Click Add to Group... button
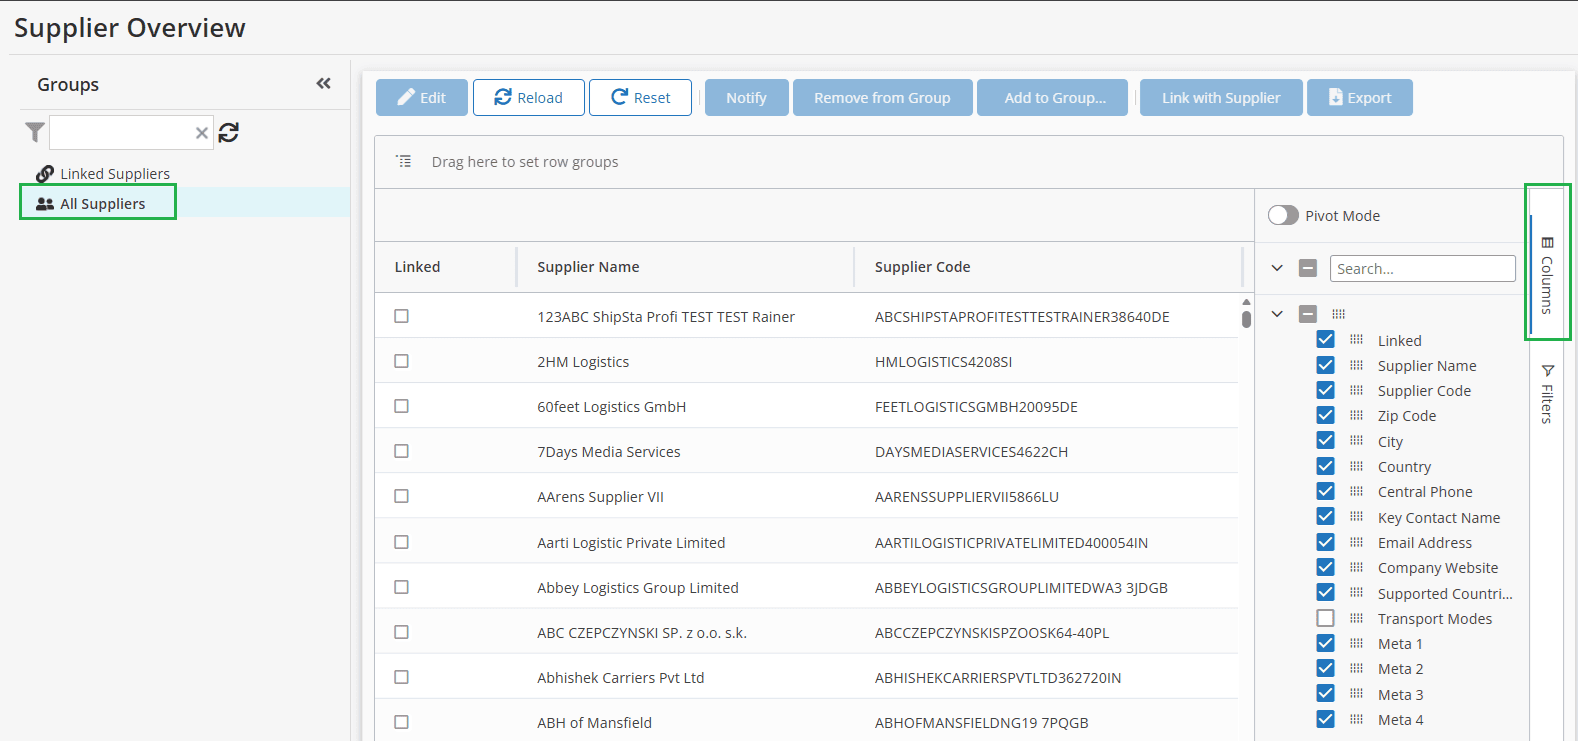1580x741 pixels. [x=1054, y=98]
